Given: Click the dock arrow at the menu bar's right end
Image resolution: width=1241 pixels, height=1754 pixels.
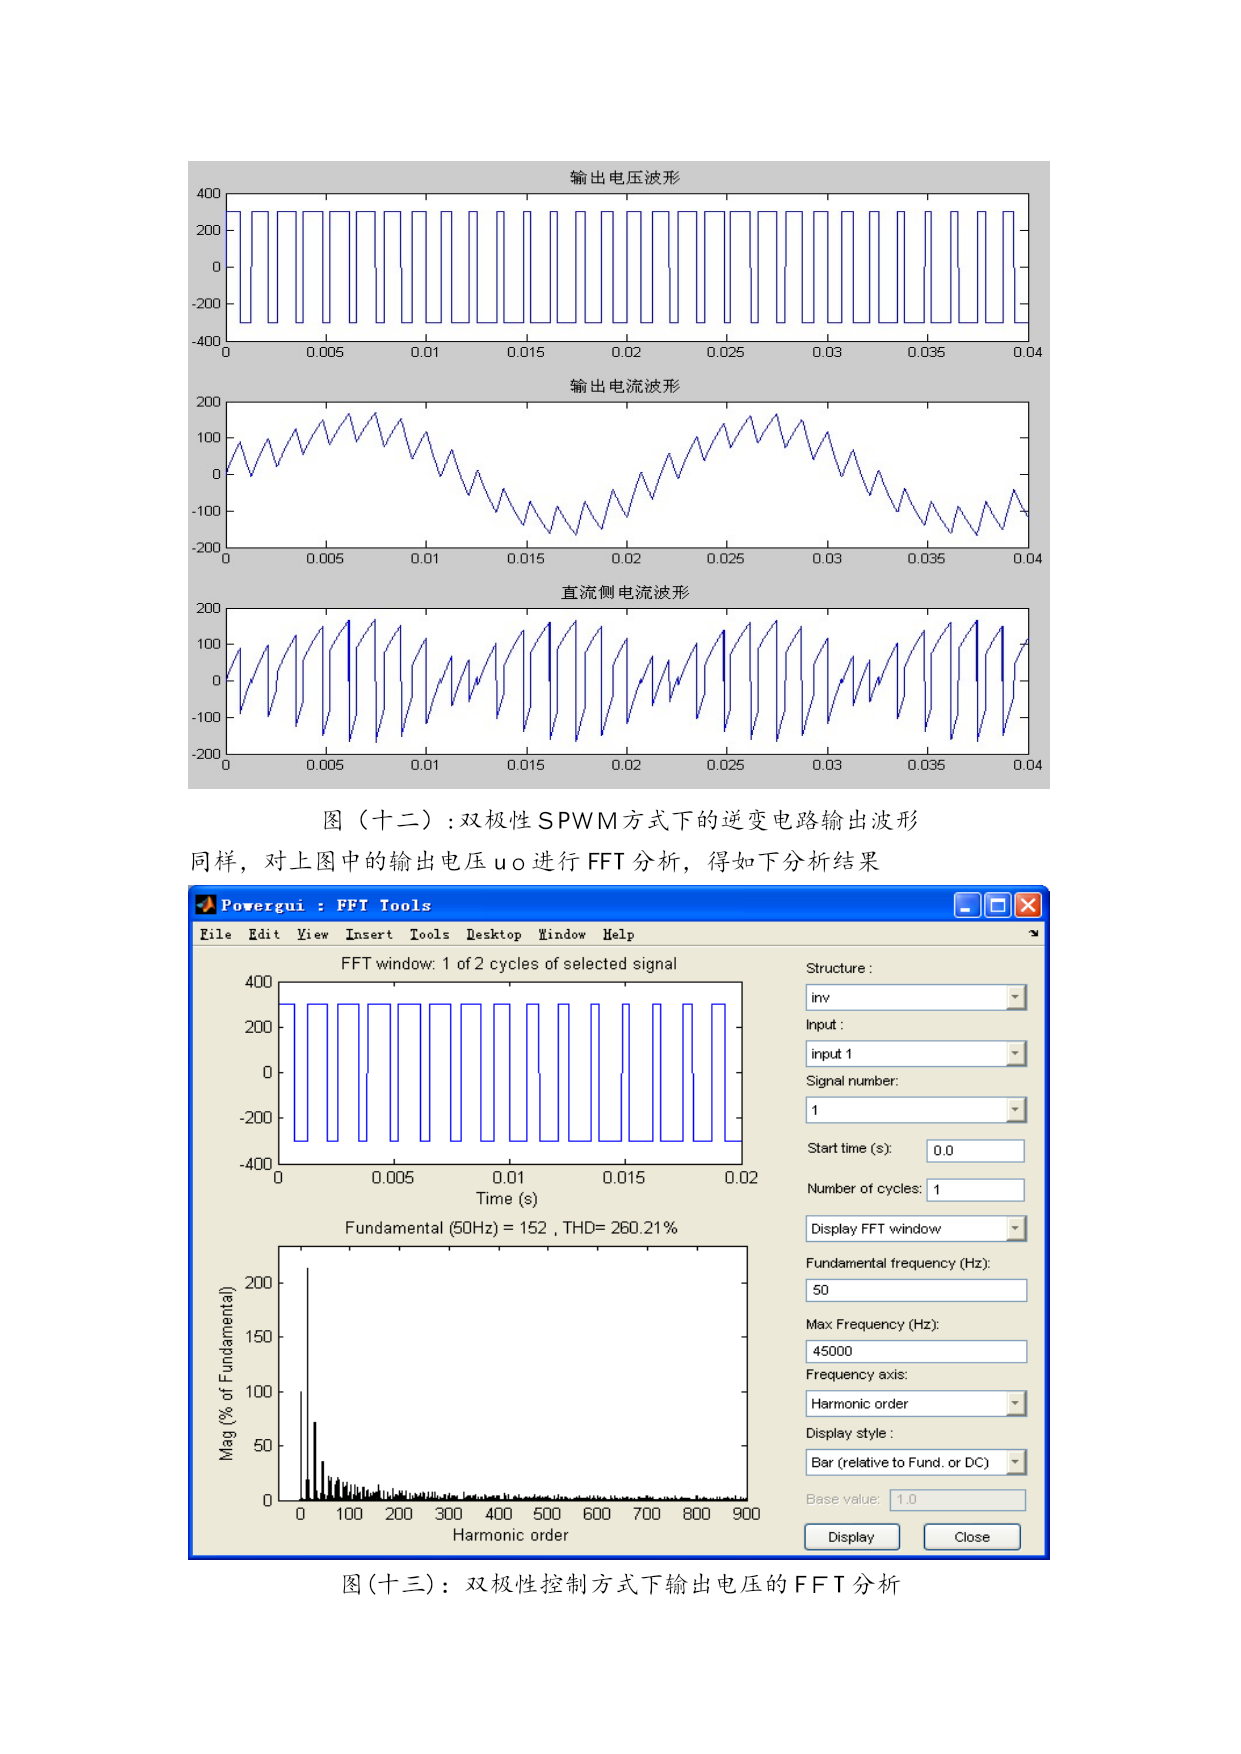Looking at the screenshot, I should coord(1033,933).
